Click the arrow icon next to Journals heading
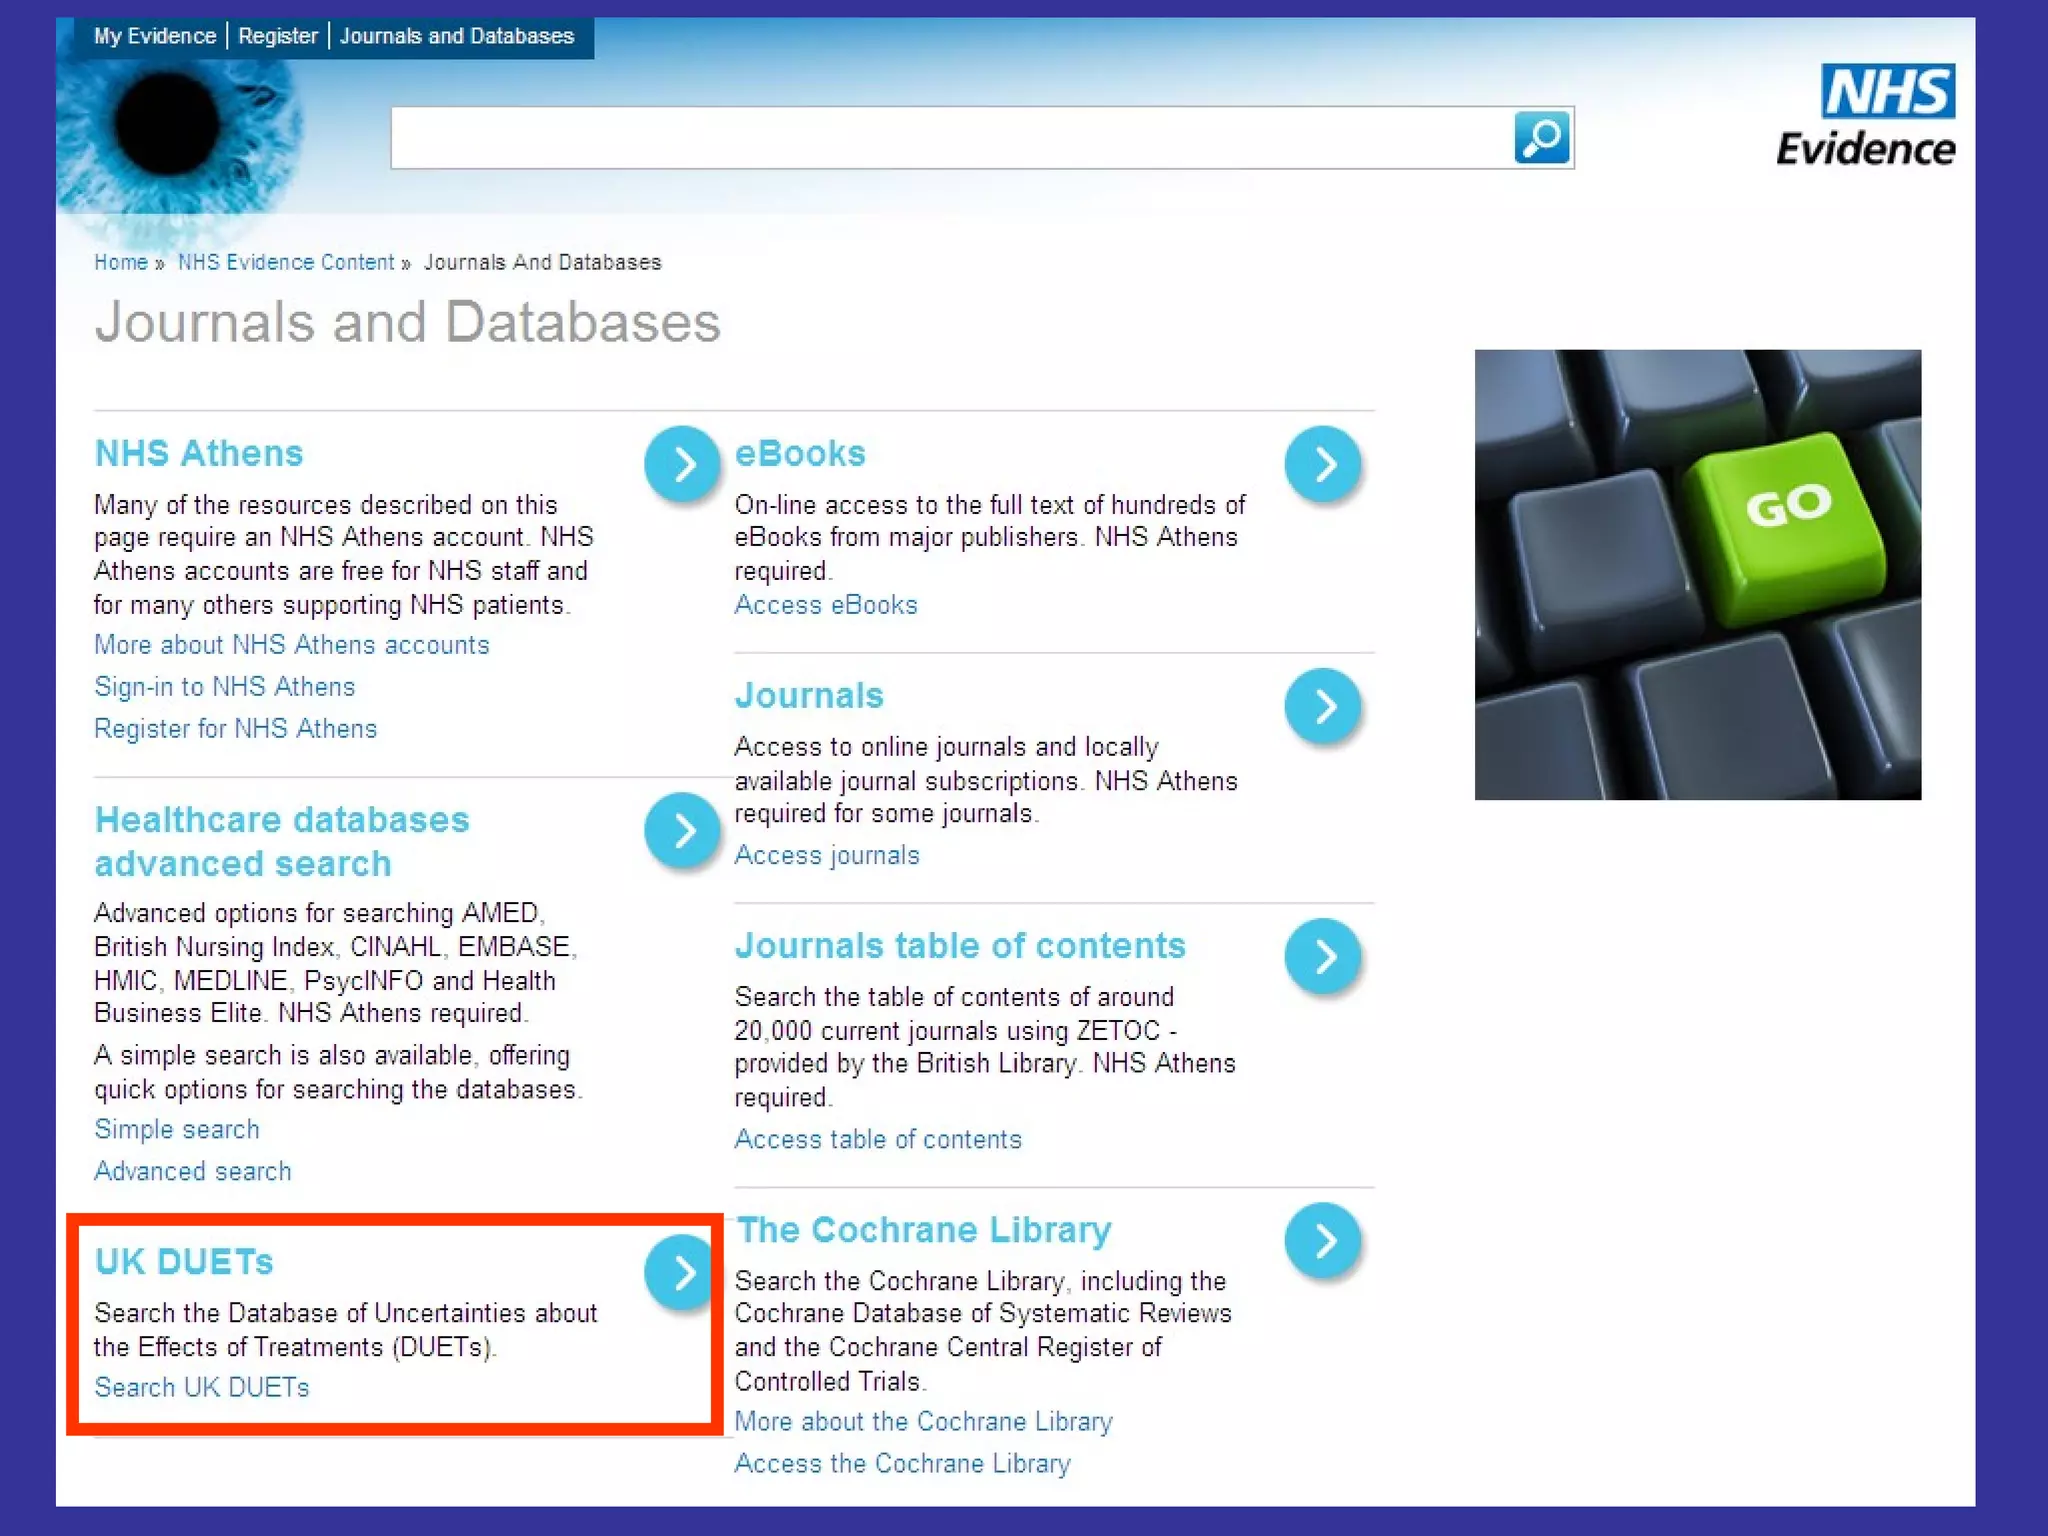The image size is (2048, 1536). (x=1323, y=706)
